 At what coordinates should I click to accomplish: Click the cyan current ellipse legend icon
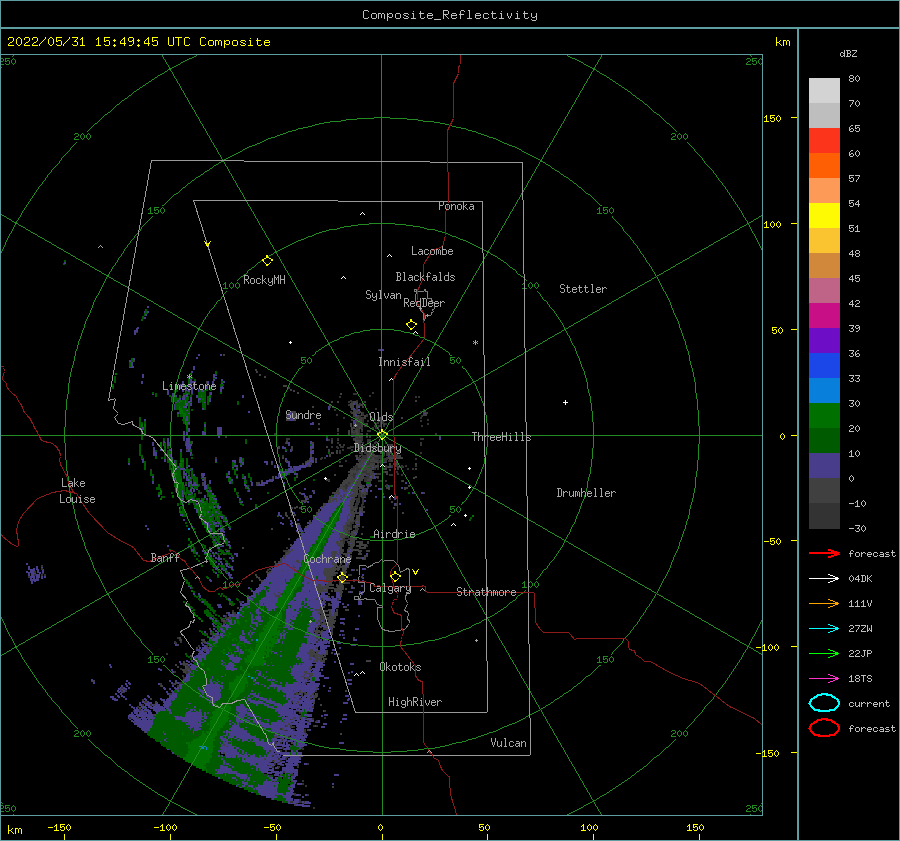click(824, 703)
